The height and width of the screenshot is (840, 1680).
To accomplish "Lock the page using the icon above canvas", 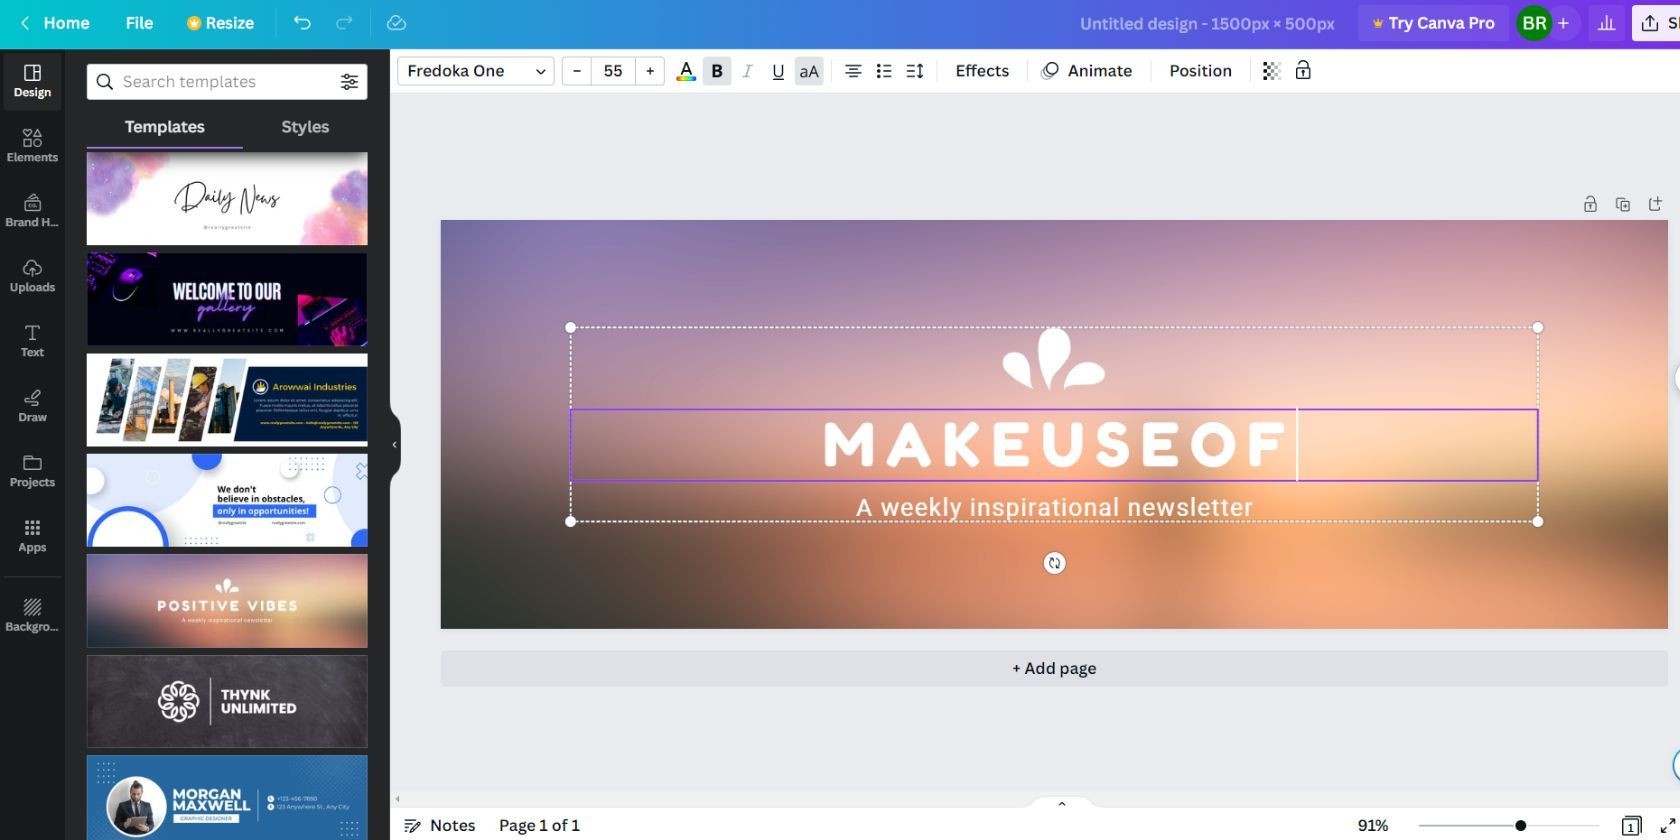I will 1590,204.
